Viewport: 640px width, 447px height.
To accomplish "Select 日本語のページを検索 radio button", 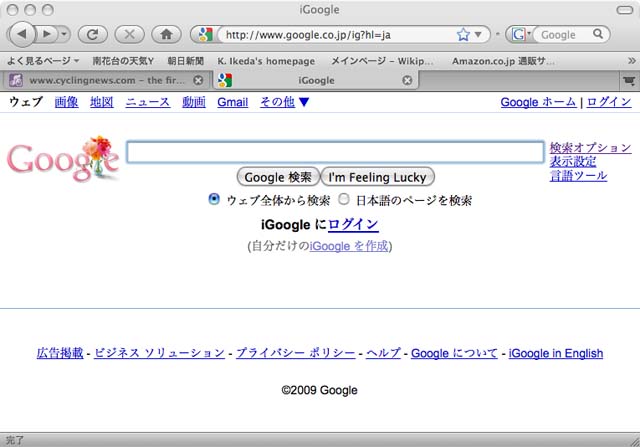I will tap(344, 199).
